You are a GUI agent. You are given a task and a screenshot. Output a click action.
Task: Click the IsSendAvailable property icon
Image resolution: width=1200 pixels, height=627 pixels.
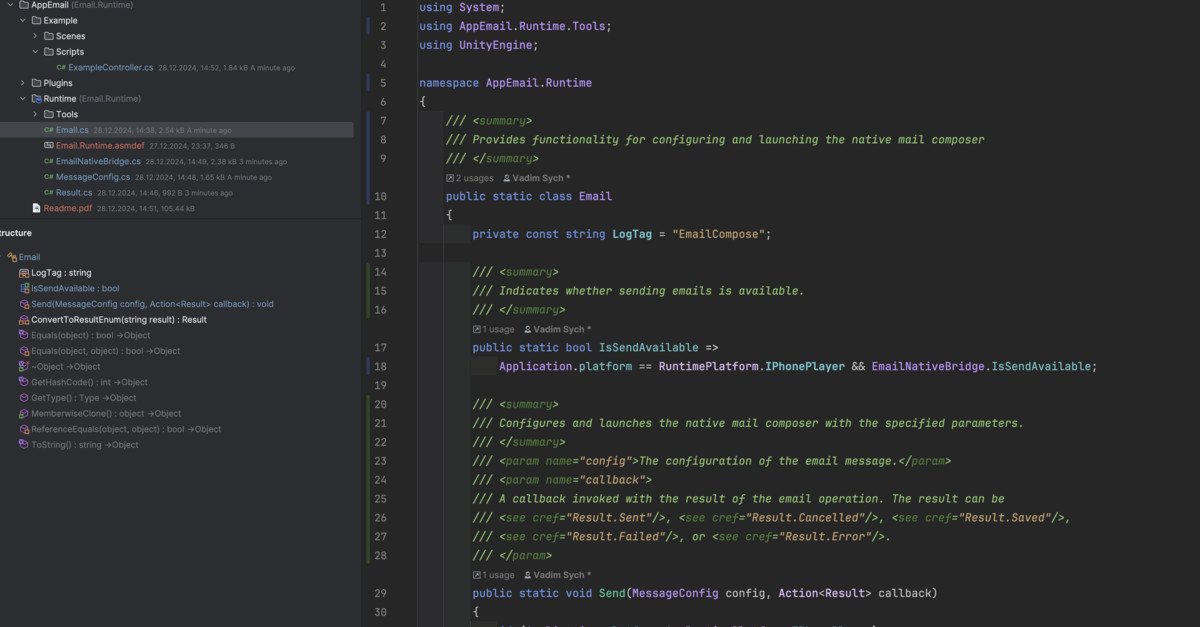pyautogui.click(x=24, y=288)
